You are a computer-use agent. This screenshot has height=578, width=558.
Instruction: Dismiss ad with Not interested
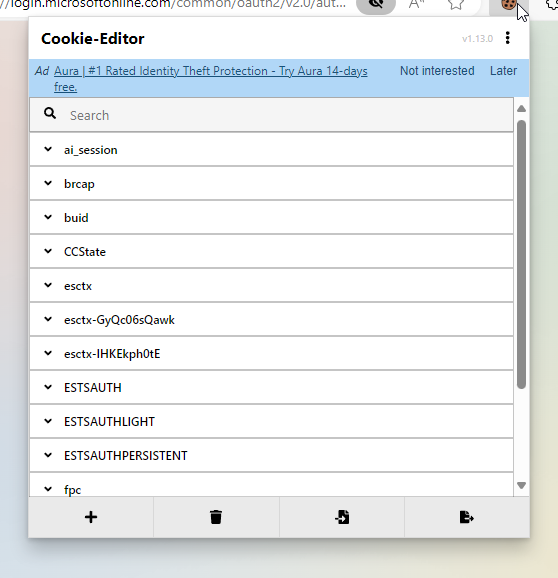(x=437, y=71)
